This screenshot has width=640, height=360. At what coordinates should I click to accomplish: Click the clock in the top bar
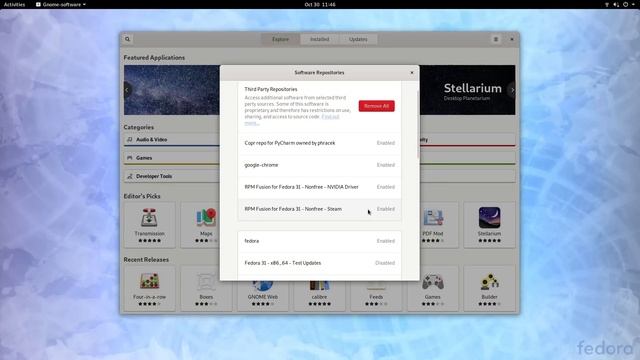coord(320,4)
